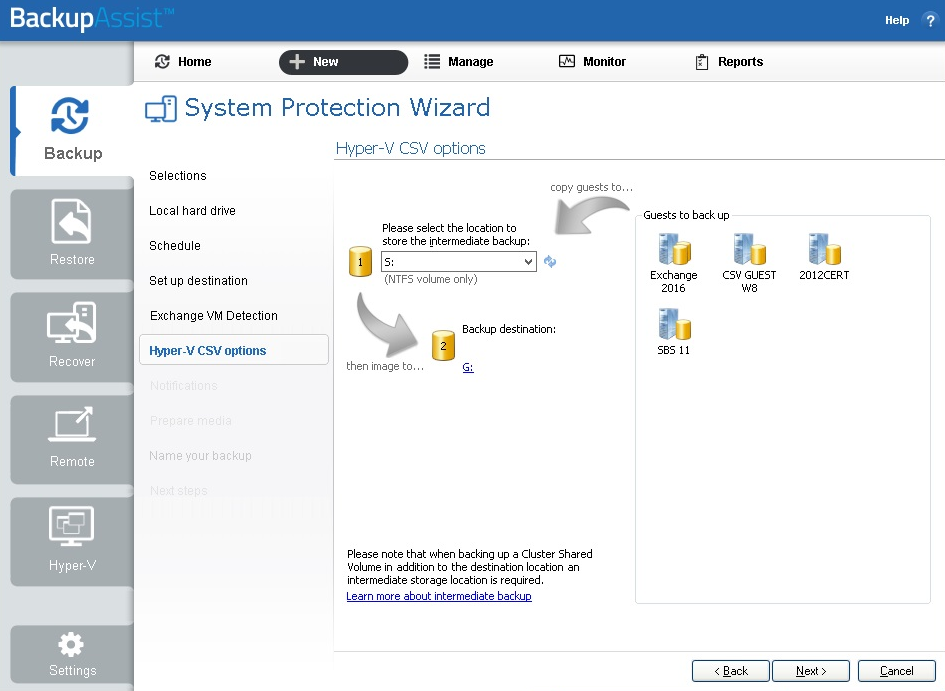945x691 pixels.
Task: Open the Hyper-V sidebar section
Action: 72,541
